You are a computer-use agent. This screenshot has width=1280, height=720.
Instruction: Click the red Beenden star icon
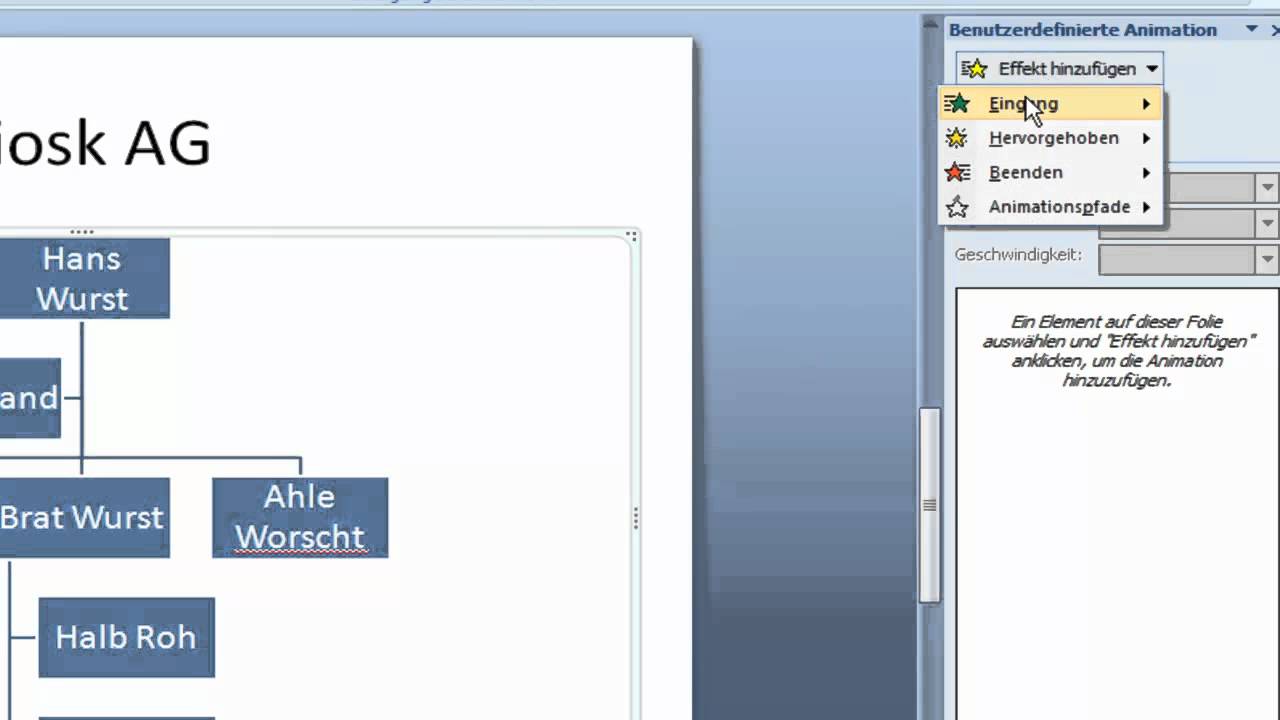[957, 172]
